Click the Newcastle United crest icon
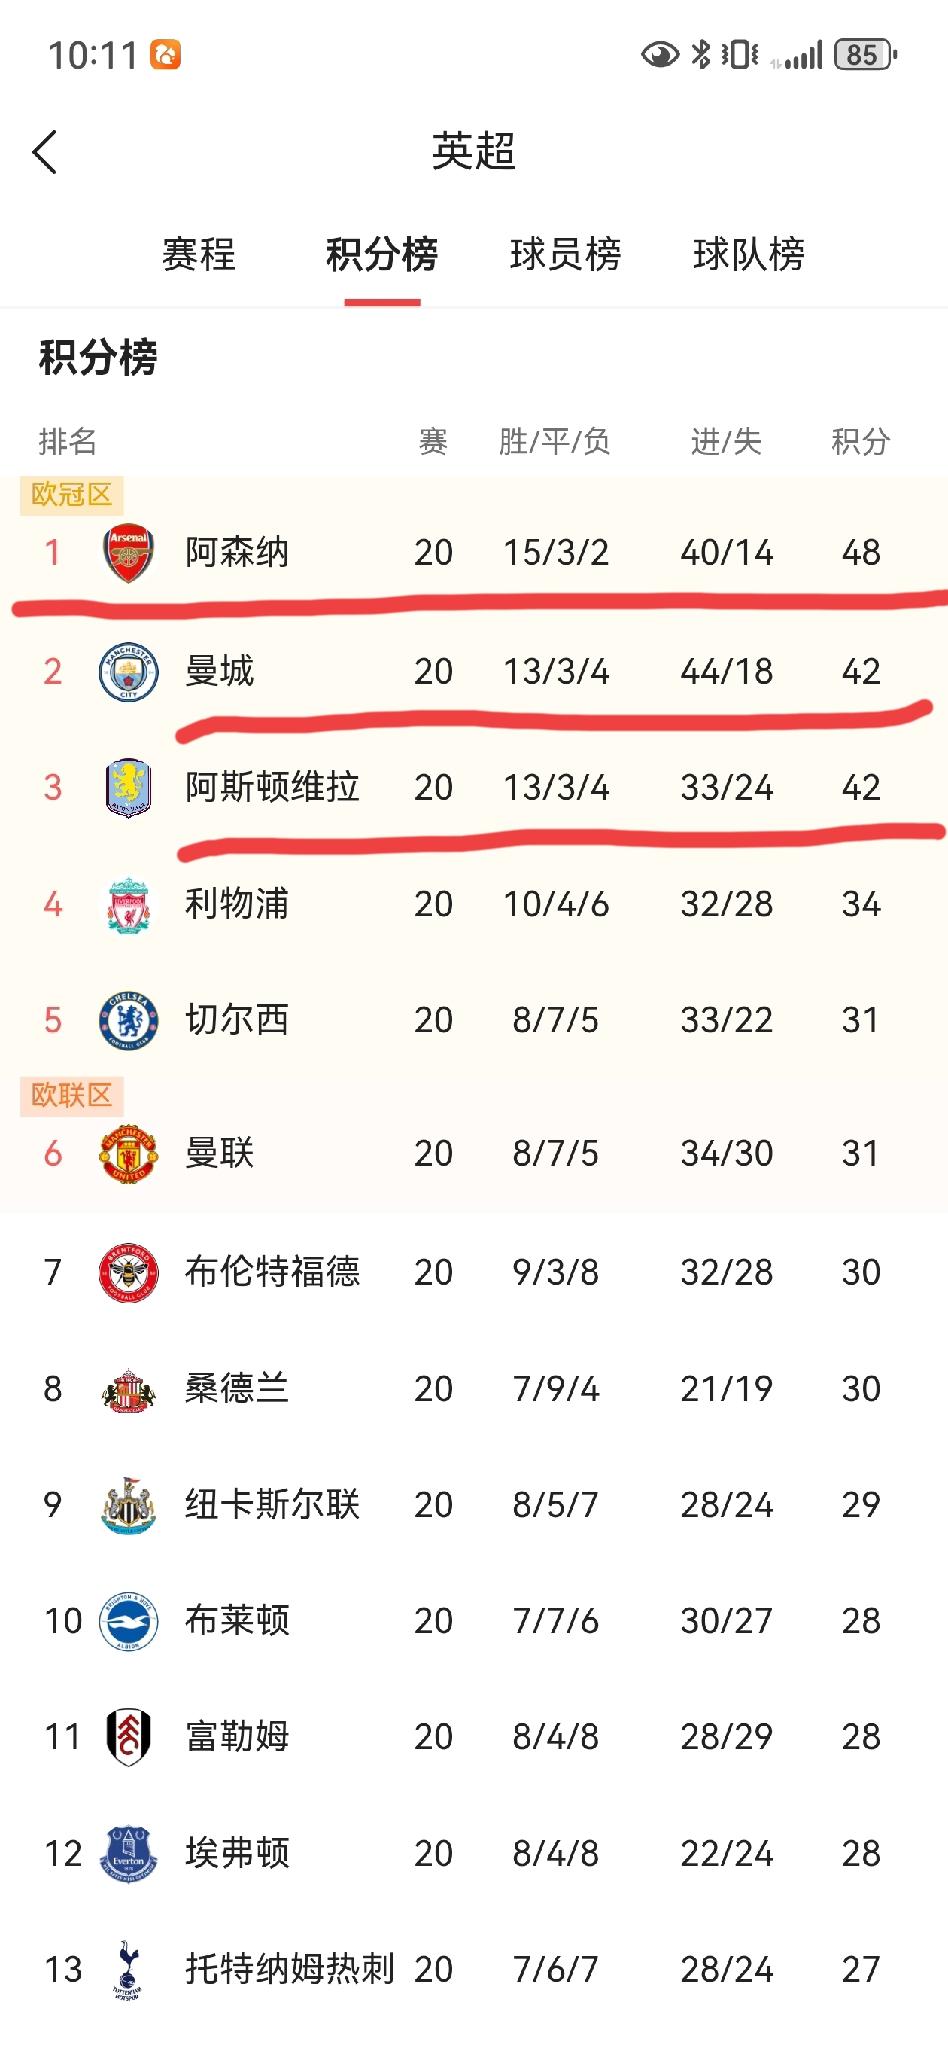The width and height of the screenshot is (948, 2048). coord(129,1505)
